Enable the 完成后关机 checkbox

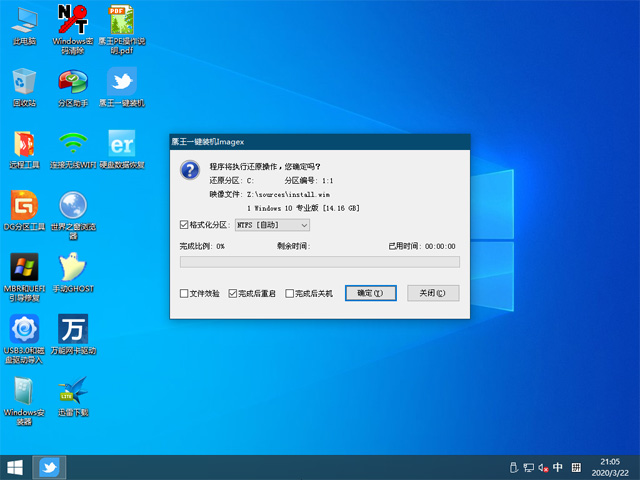click(289, 293)
